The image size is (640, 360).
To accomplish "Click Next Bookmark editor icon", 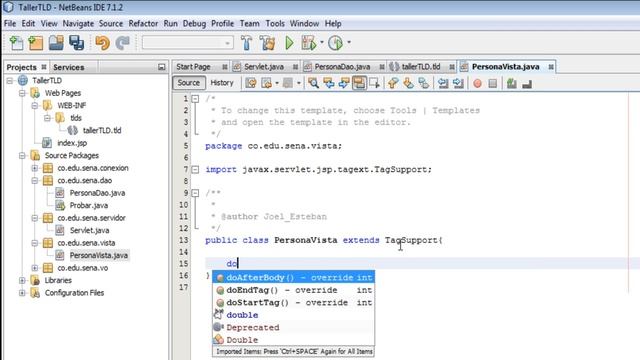I will pos(408,83).
